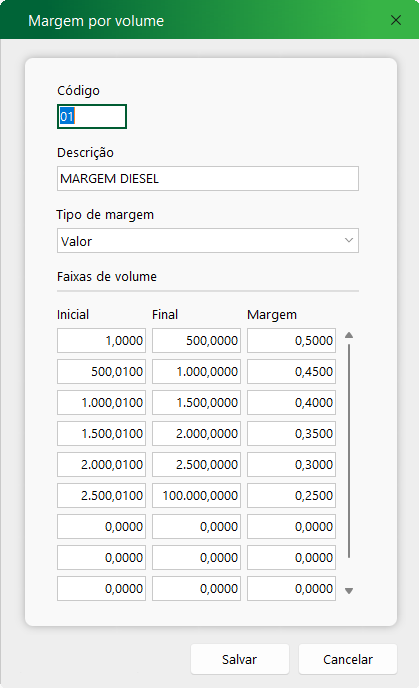Image resolution: width=419 pixels, height=688 pixels.
Task: Click the Salvar button
Action: pyautogui.click(x=240, y=659)
